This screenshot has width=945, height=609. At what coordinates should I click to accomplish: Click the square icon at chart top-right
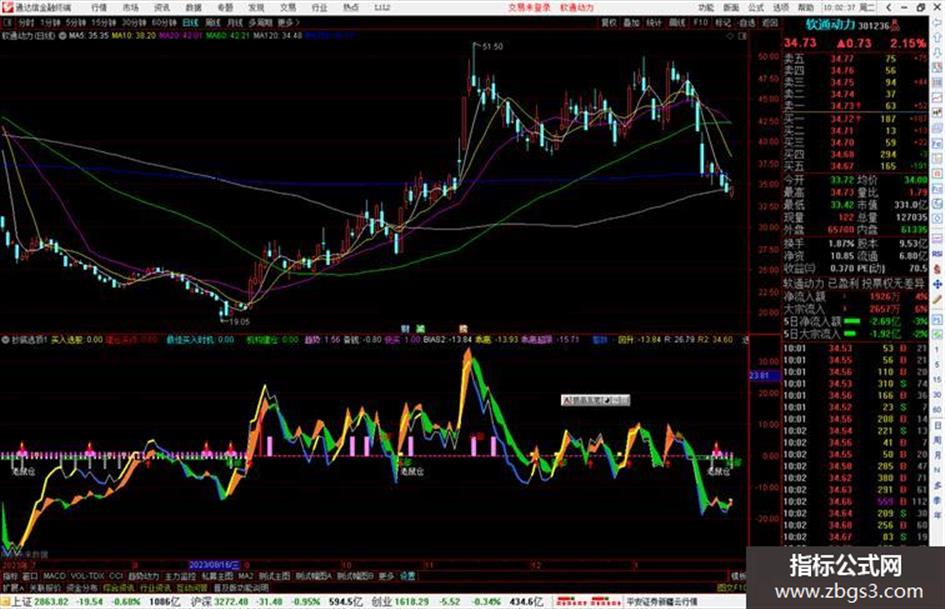(x=742, y=36)
